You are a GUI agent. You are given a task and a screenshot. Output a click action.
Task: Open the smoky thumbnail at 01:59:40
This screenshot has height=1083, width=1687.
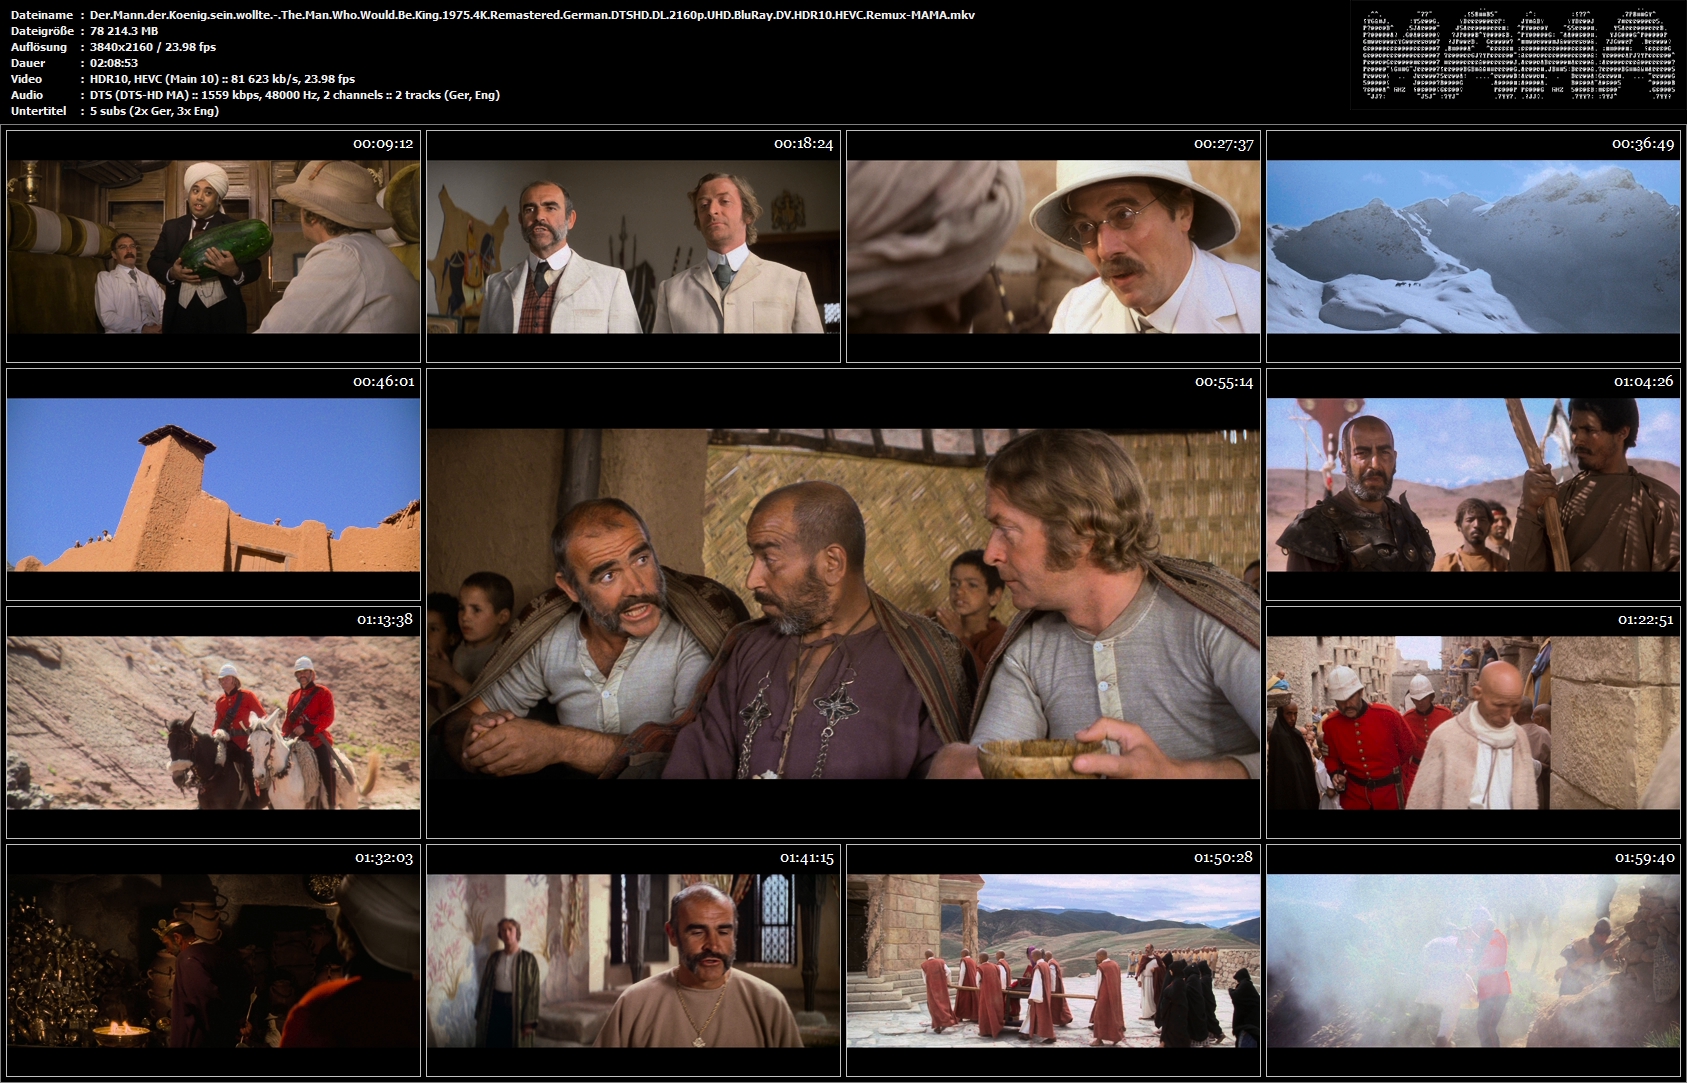tap(1473, 960)
